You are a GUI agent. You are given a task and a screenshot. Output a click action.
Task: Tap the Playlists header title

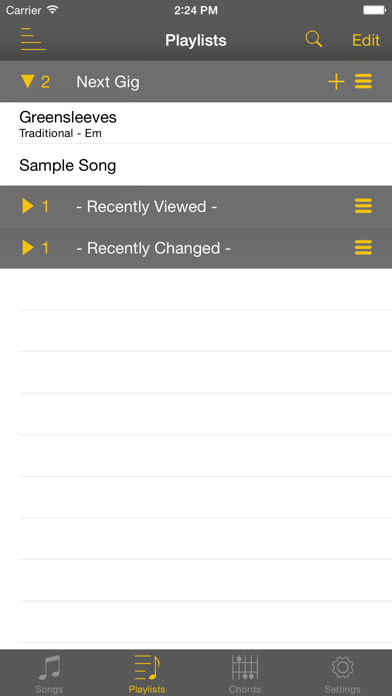(196, 40)
